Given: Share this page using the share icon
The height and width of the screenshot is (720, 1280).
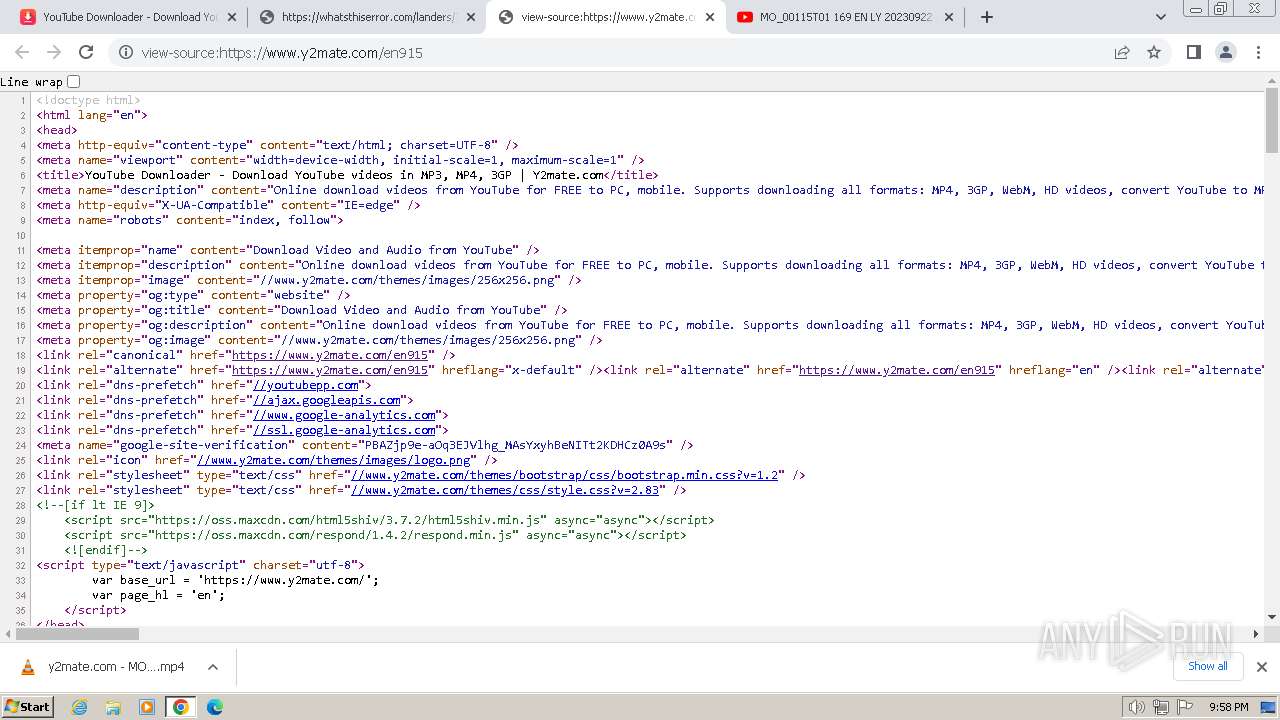Looking at the screenshot, I should 1122,52.
